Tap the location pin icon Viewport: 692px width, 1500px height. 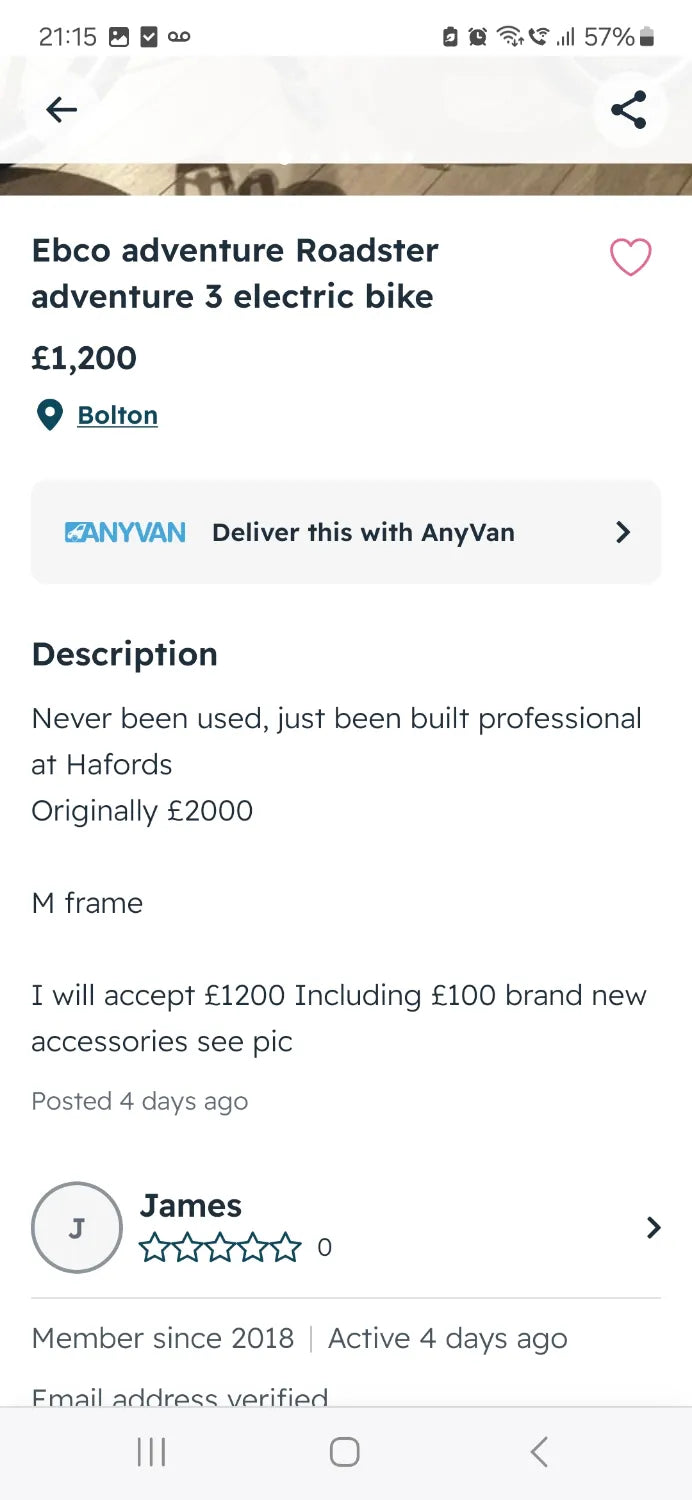(49, 415)
